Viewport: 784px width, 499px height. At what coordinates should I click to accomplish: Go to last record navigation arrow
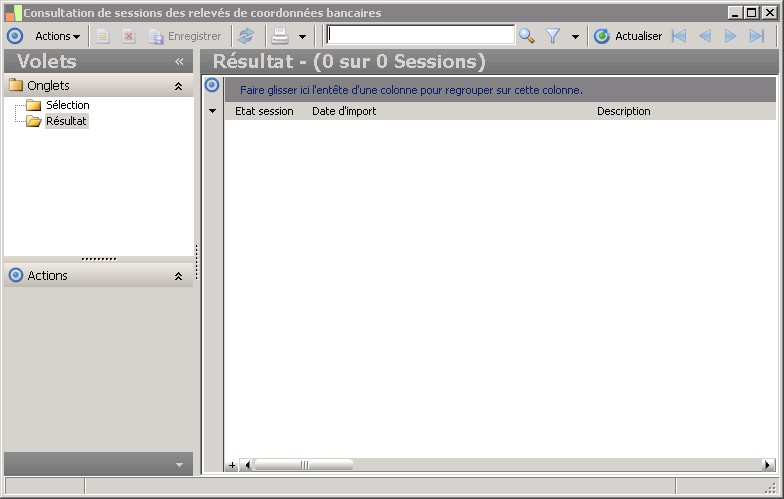tap(756, 36)
